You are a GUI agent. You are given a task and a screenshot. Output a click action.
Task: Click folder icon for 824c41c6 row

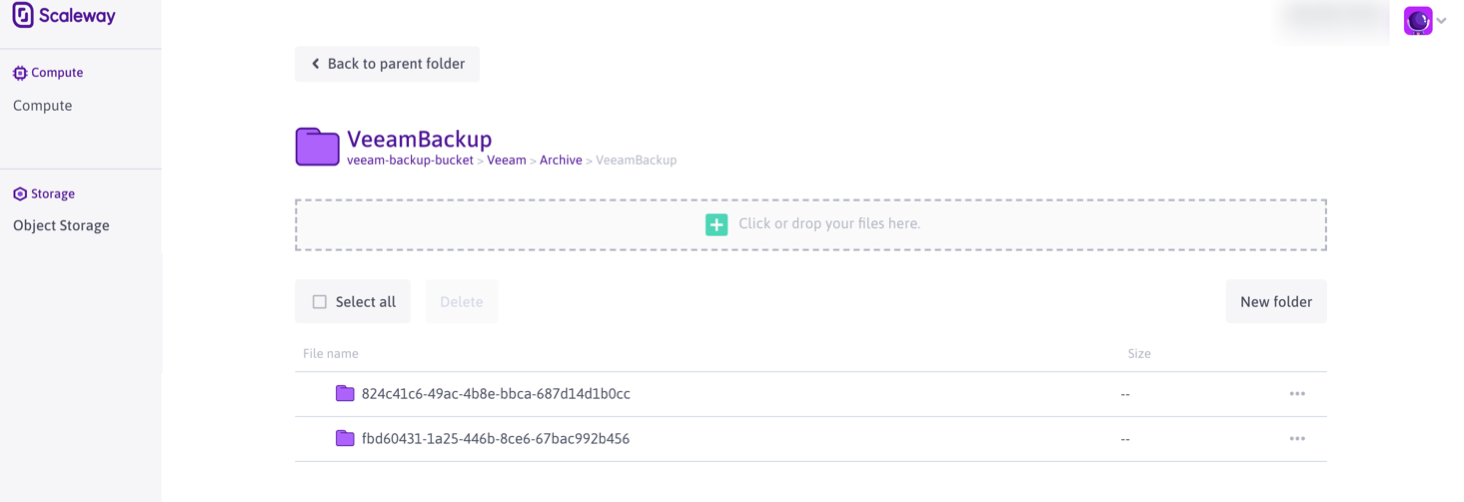345,394
